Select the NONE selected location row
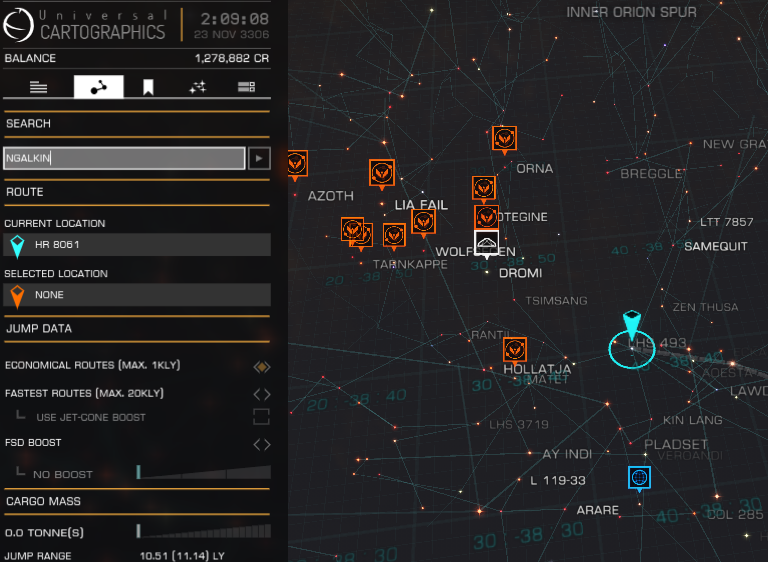This screenshot has height=562, width=768. (x=137, y=295)
